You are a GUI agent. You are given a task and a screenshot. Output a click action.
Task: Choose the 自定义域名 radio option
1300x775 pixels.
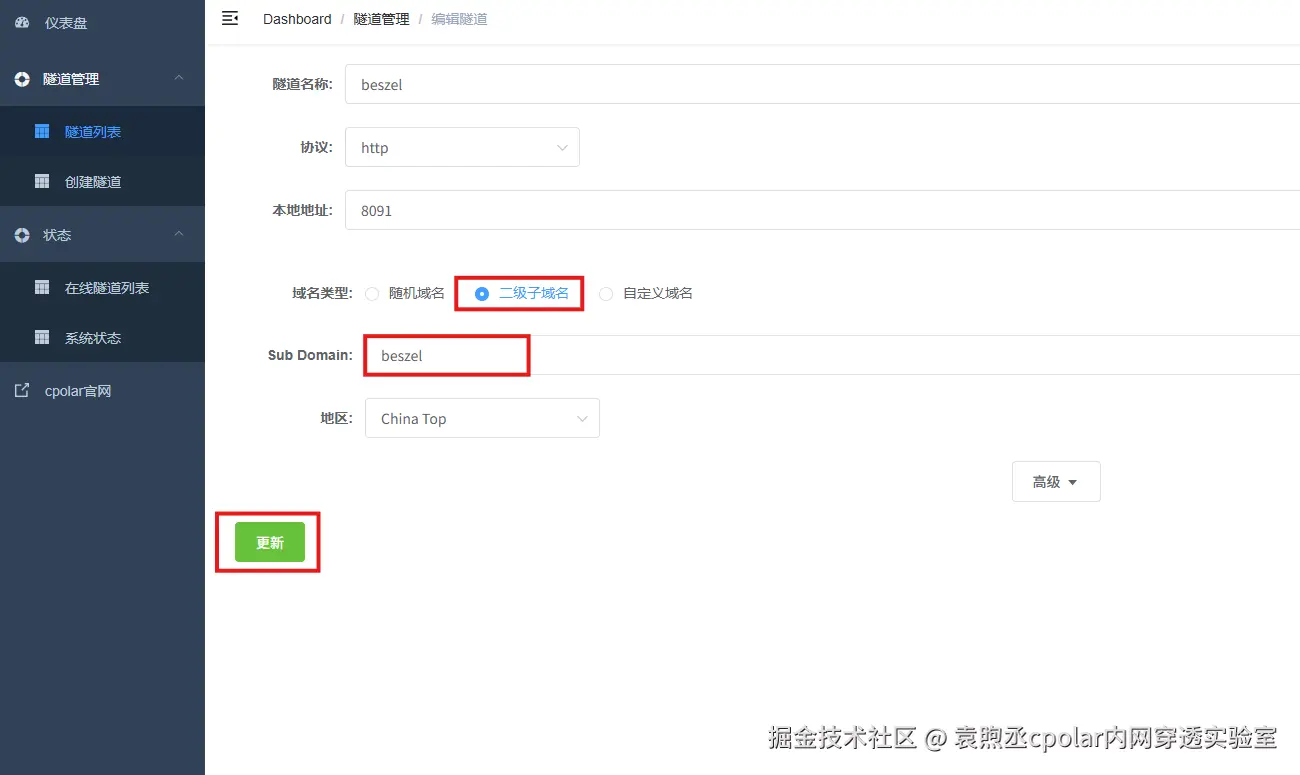pos(606,294)
